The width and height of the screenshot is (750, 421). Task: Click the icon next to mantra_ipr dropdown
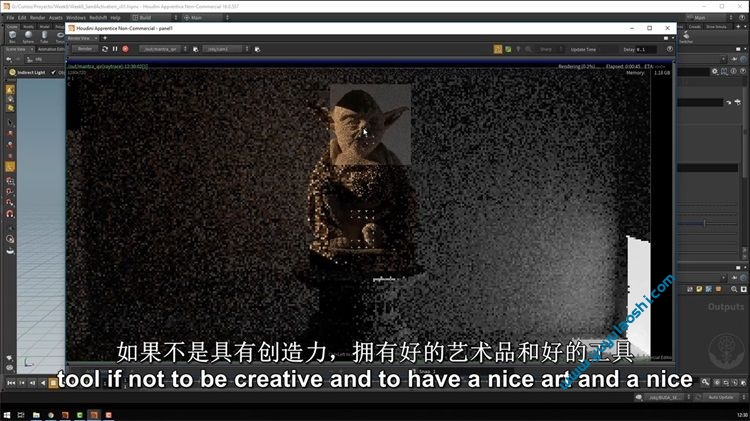tap(195, 49)
